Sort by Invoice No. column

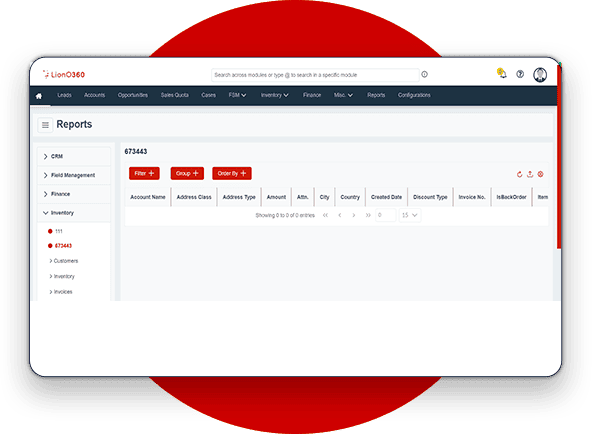click(x=472, y=197)
